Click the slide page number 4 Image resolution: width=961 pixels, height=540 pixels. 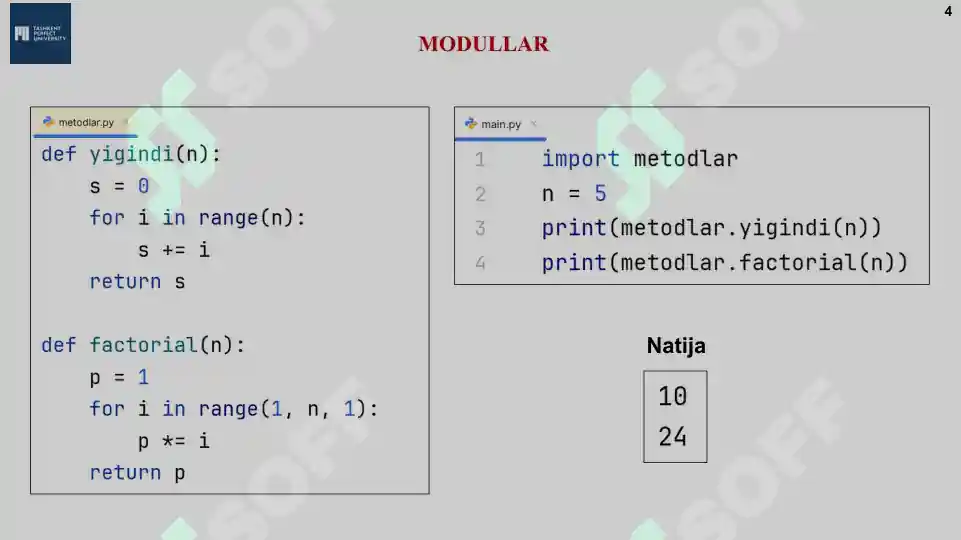[x=947, y=12]
